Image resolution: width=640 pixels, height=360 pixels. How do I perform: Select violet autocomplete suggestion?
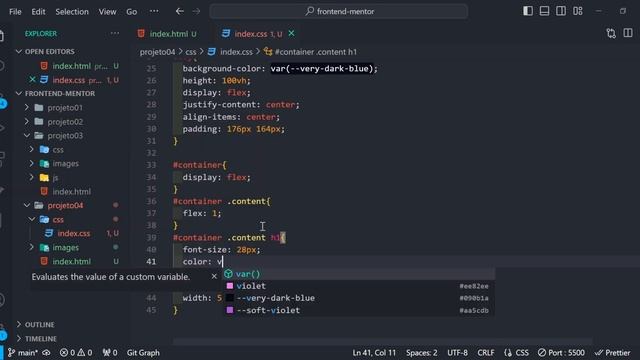[358, 286]
